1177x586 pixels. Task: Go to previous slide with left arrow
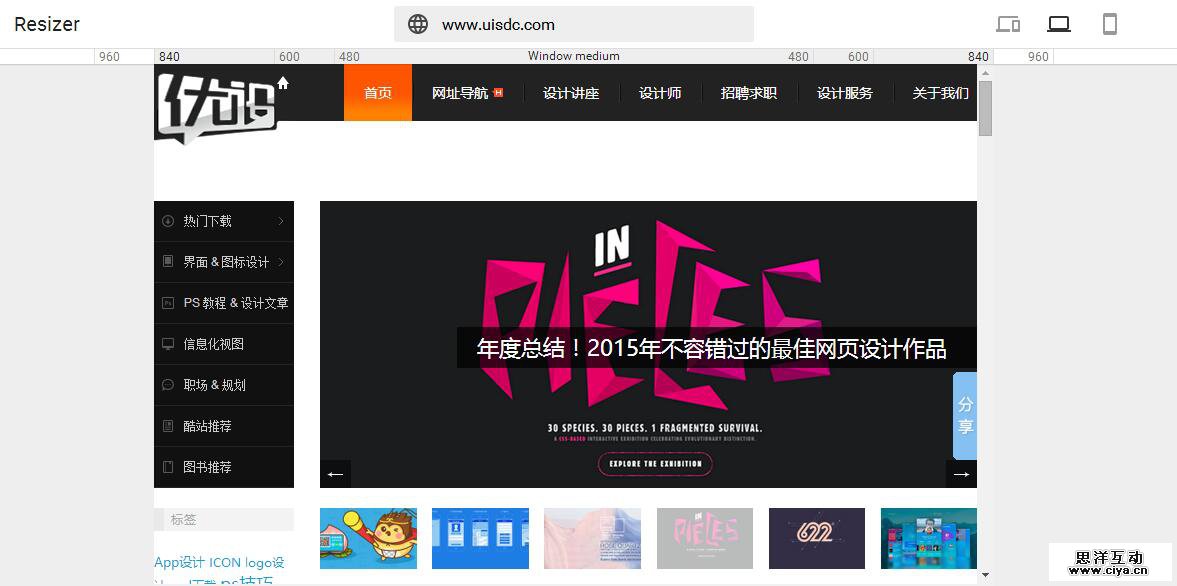[x=335, y=474]
